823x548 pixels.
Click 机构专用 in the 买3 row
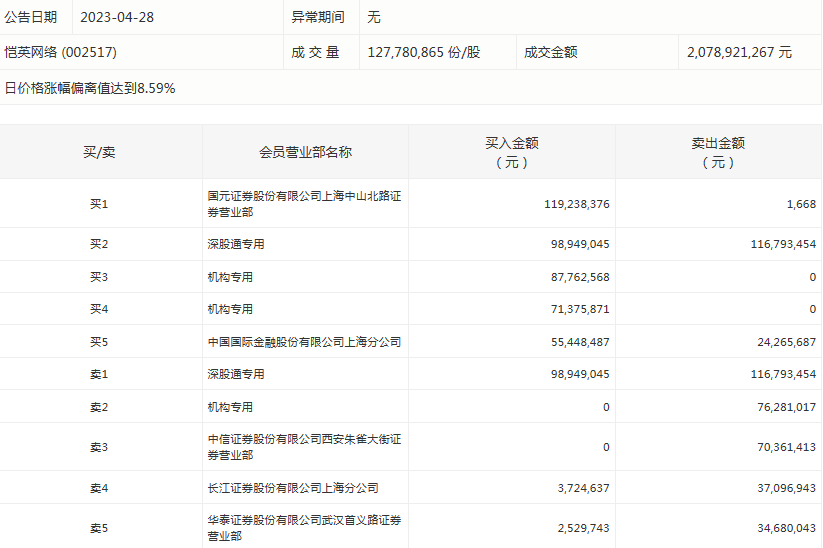[230, 277]
